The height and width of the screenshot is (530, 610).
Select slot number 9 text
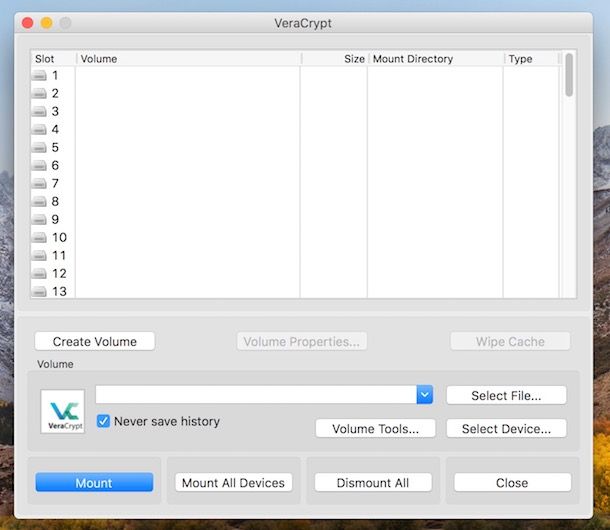pos(55,219)
